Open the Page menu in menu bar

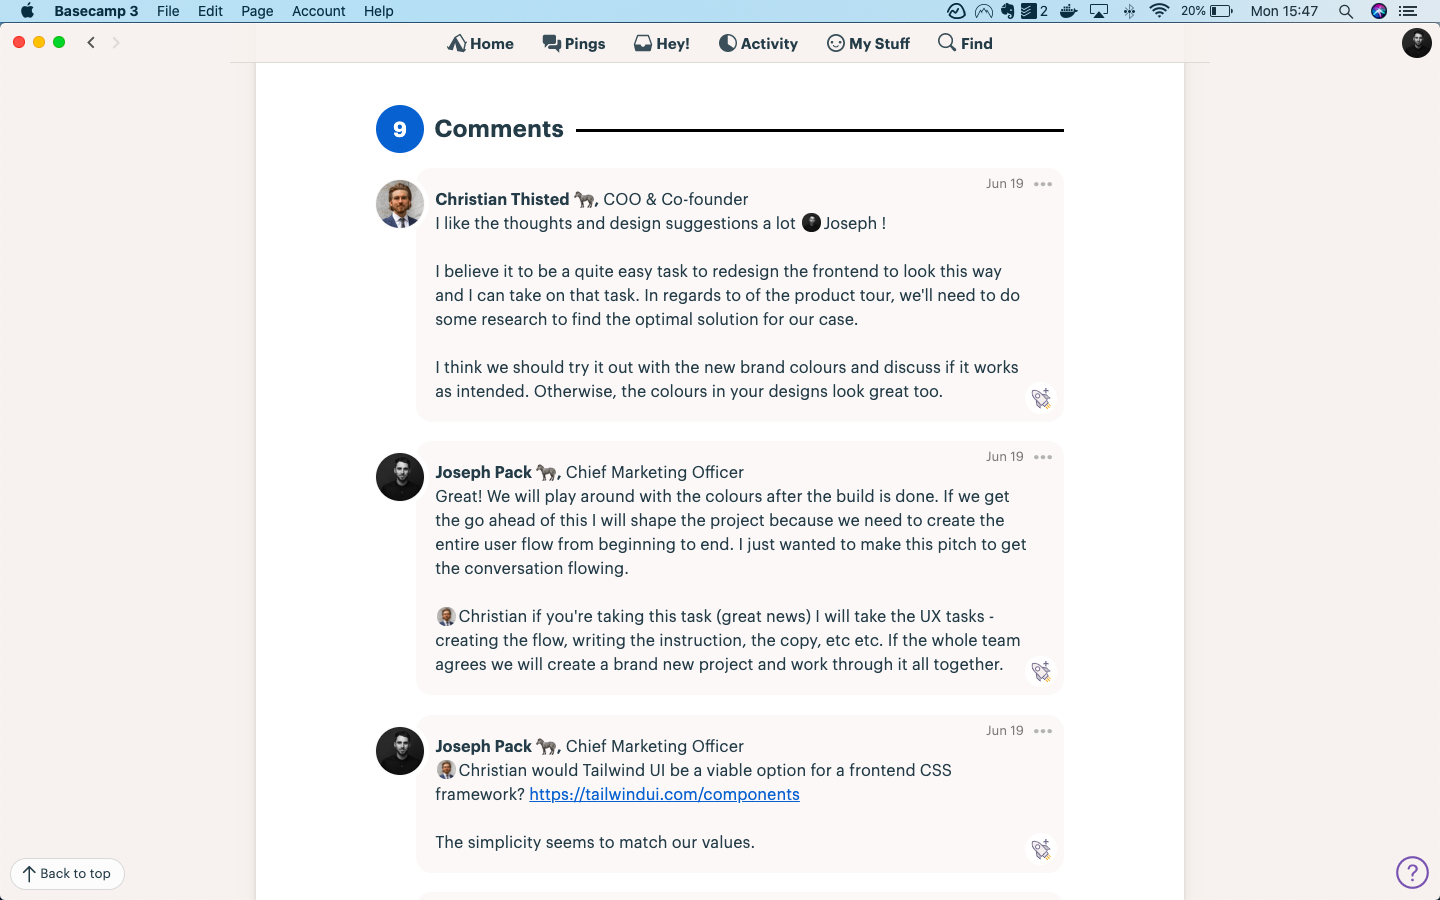[x=257, y=11]
